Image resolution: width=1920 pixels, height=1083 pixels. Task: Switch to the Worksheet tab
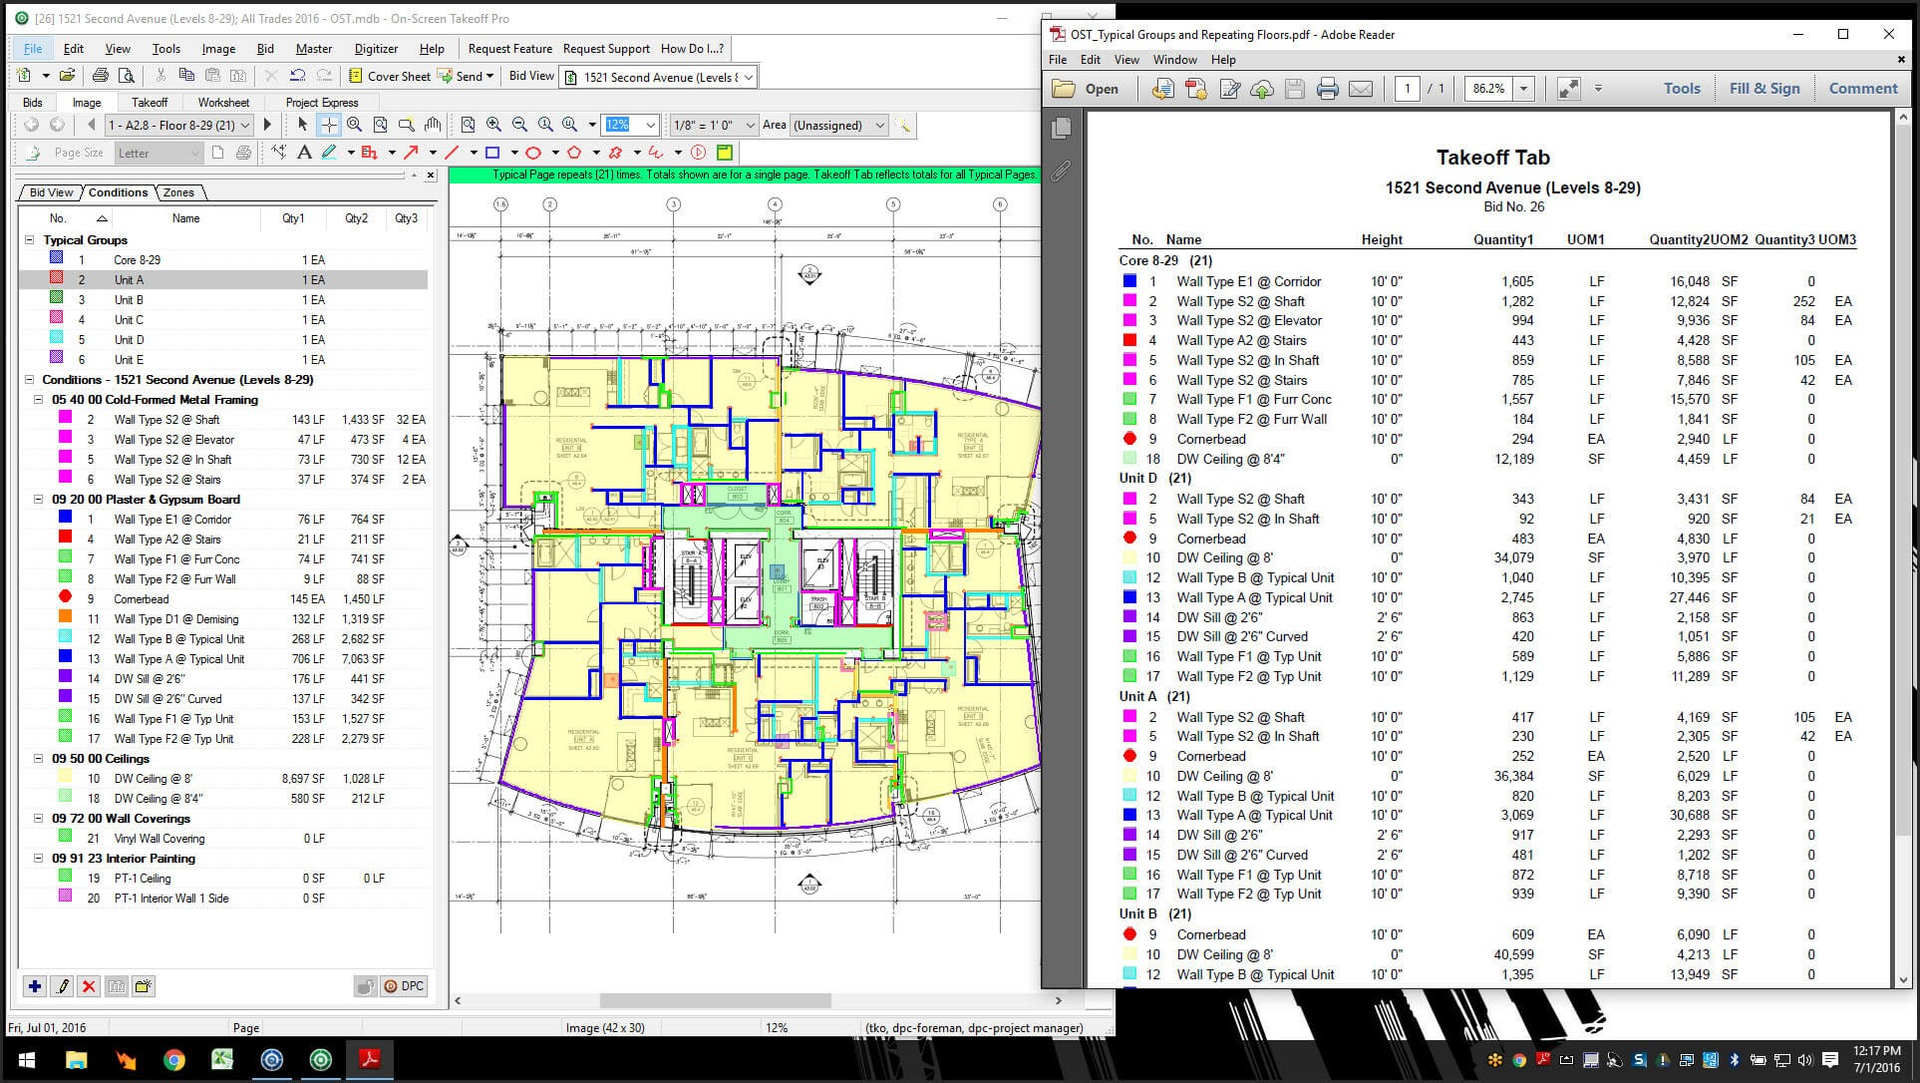tap(223, 102)
